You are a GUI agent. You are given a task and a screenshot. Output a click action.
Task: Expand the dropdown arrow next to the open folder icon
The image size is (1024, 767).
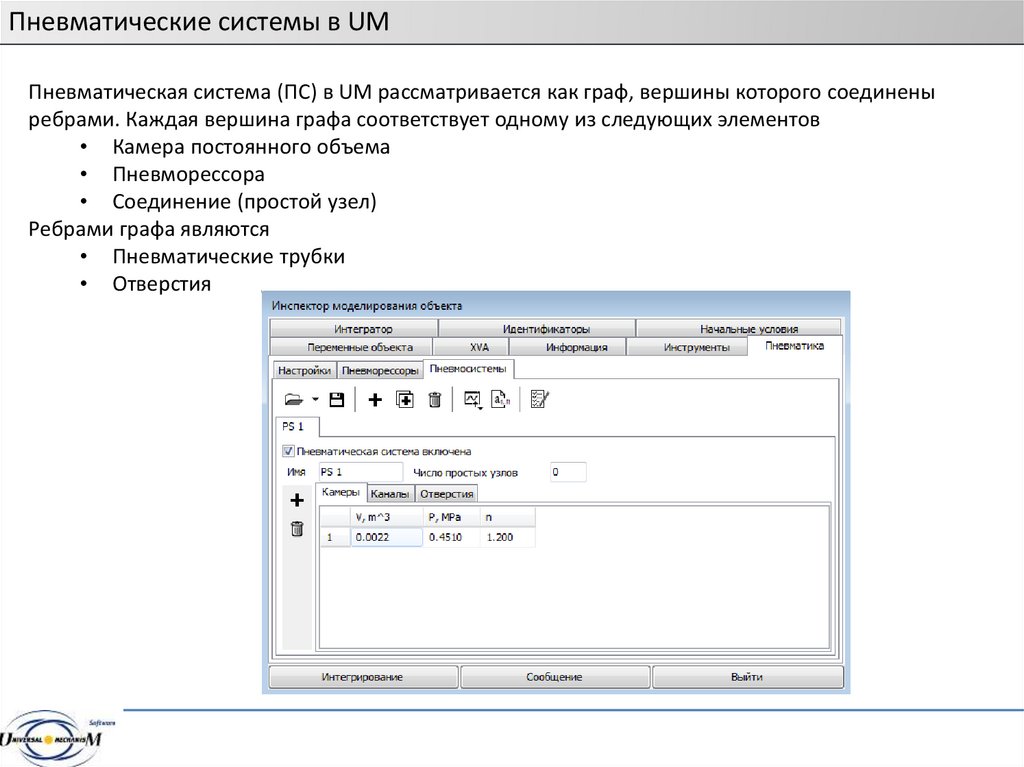tap(315, 399)
